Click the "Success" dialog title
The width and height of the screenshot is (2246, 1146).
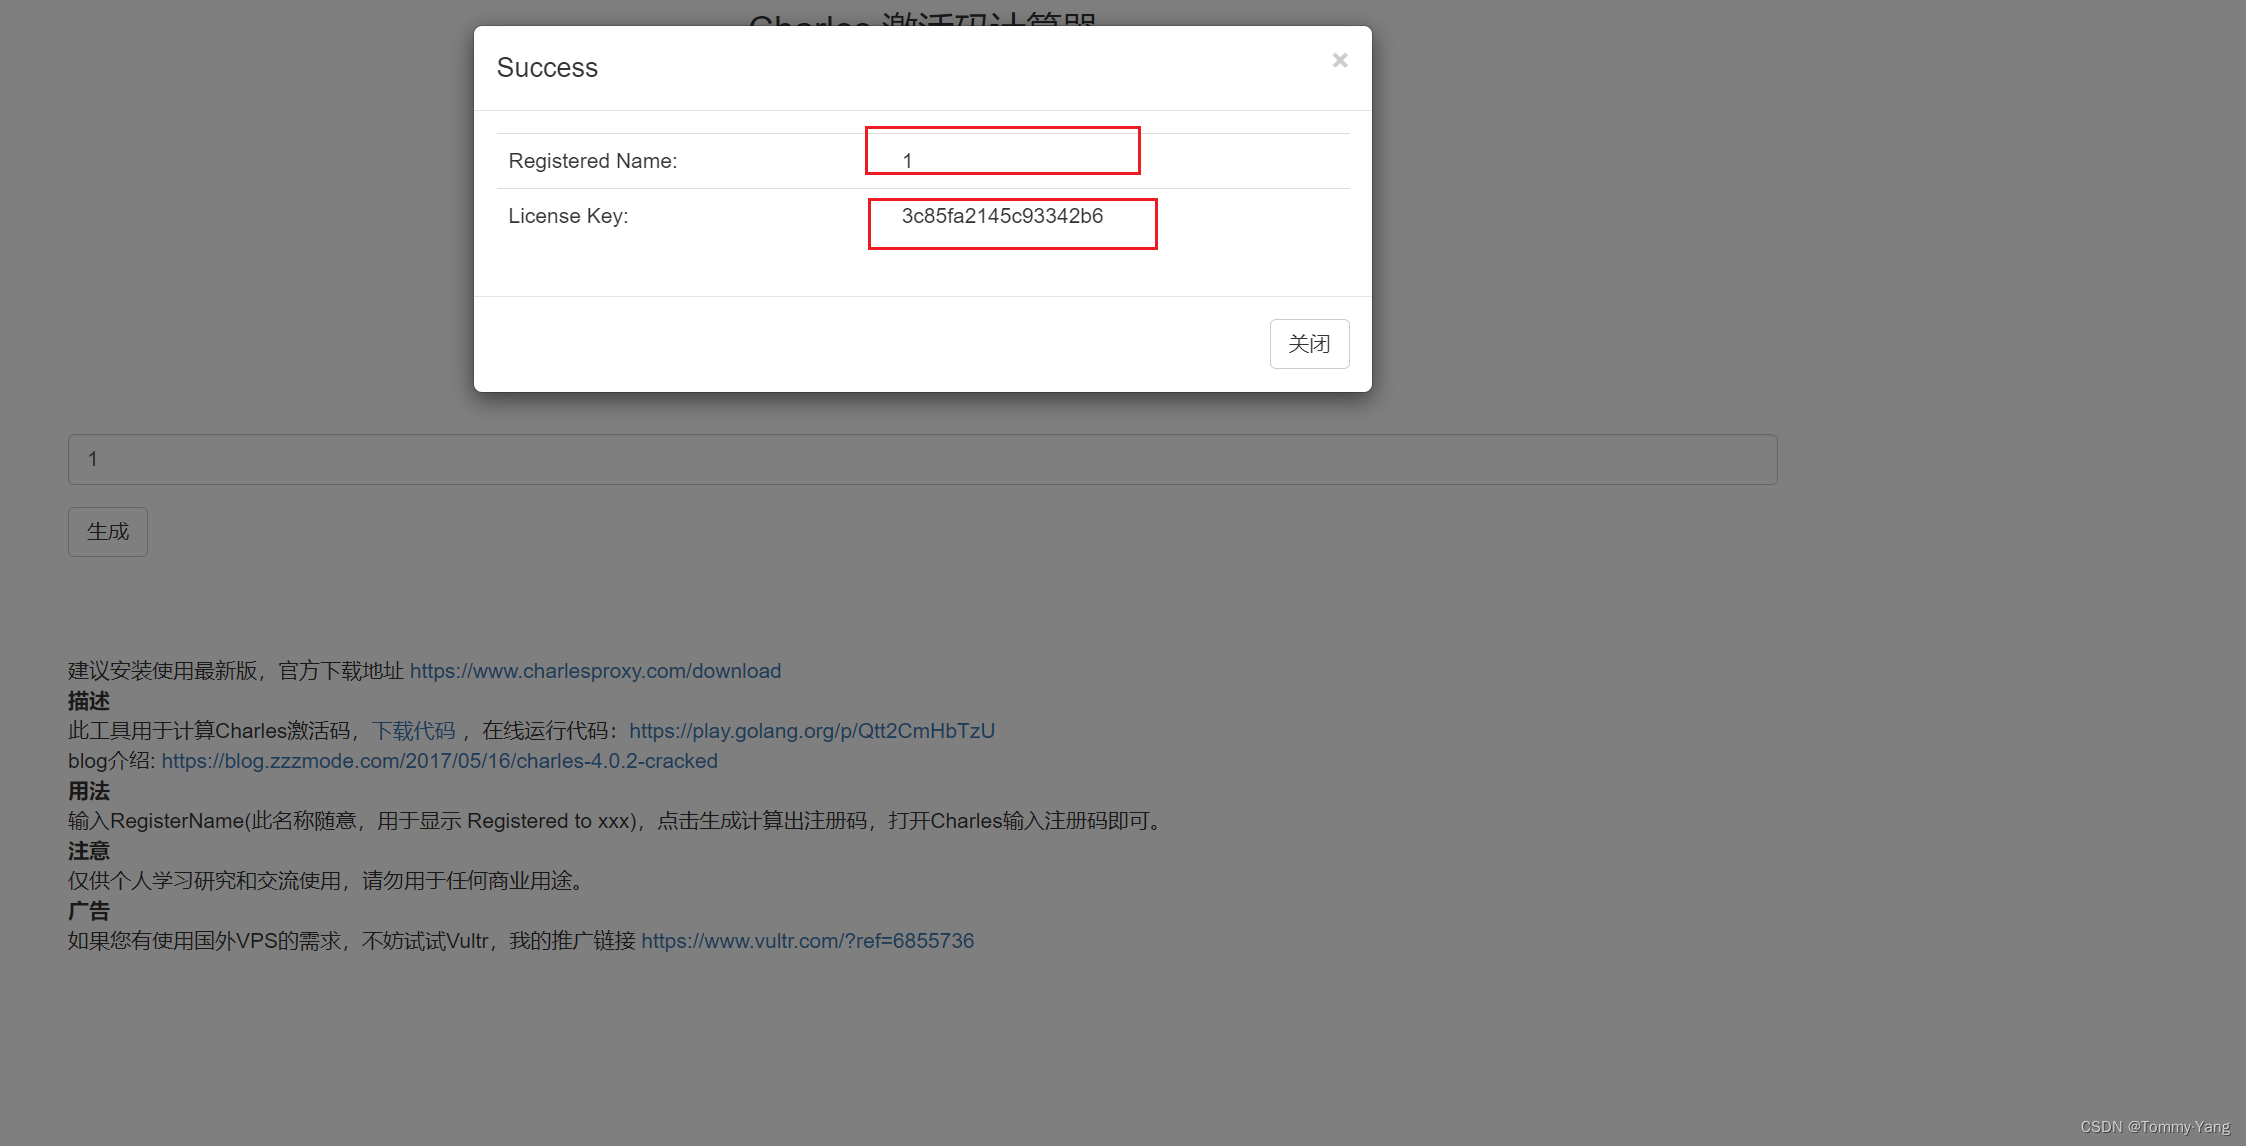click(547, 67)
